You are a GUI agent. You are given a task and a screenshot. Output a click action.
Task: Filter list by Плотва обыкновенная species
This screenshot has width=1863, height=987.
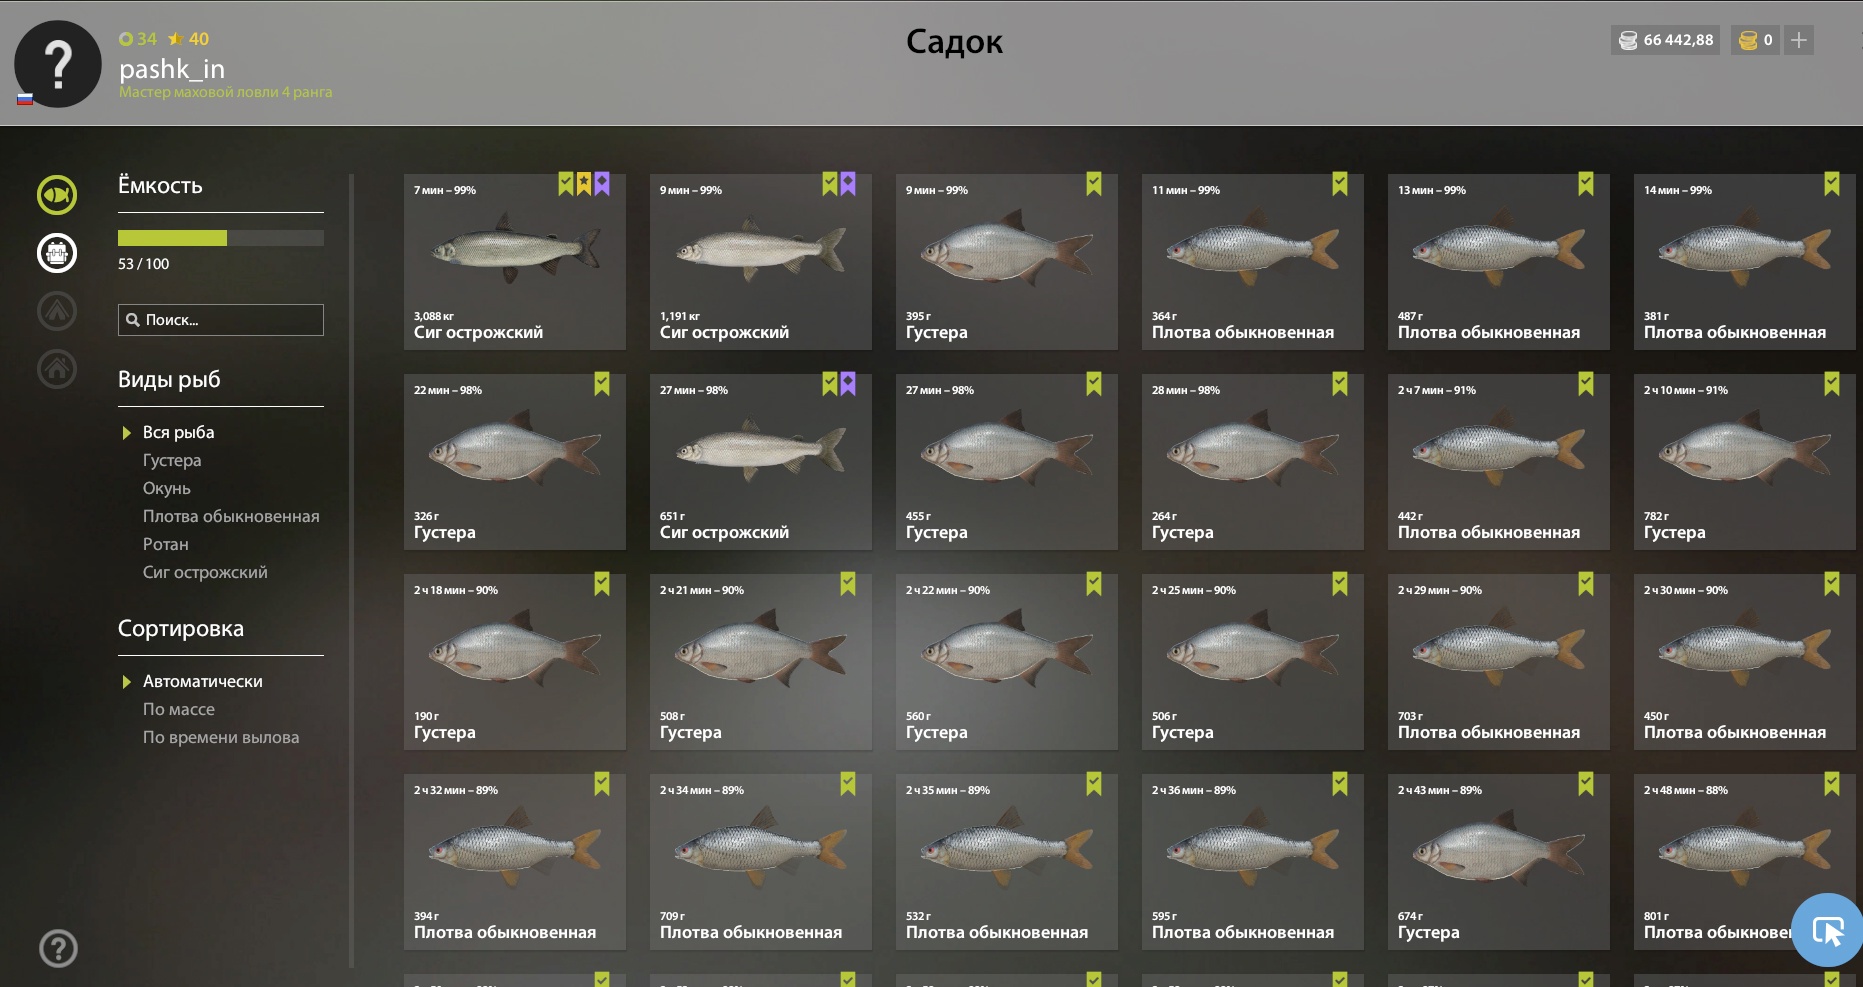(231, 516)
